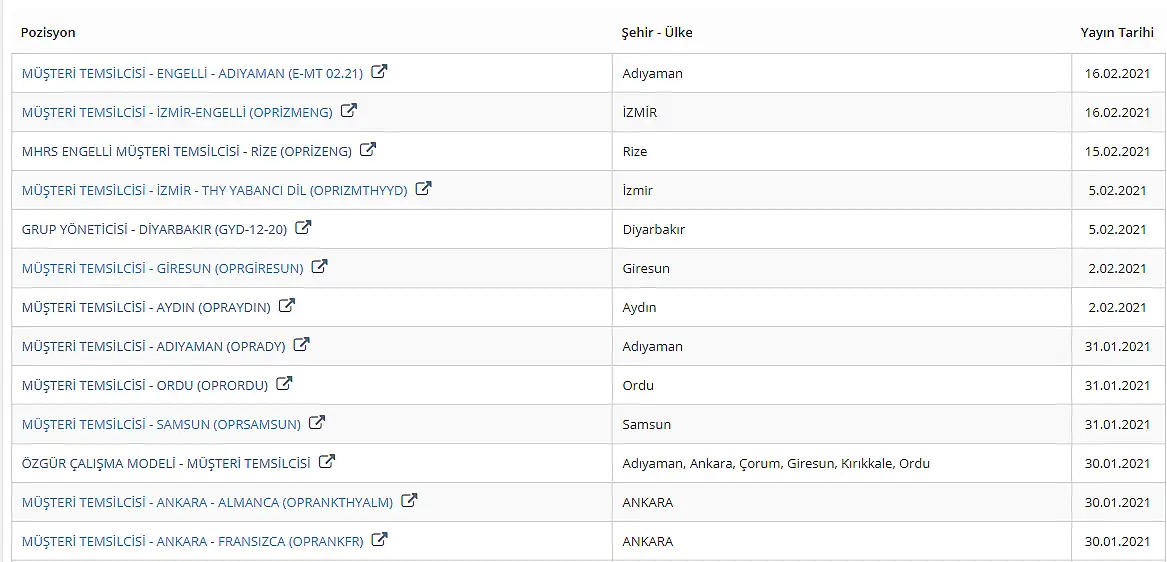Open Ankara Fransızca (OPRANKFR) job link
This screenshot has height=562, width=1167.
(193, 541)
